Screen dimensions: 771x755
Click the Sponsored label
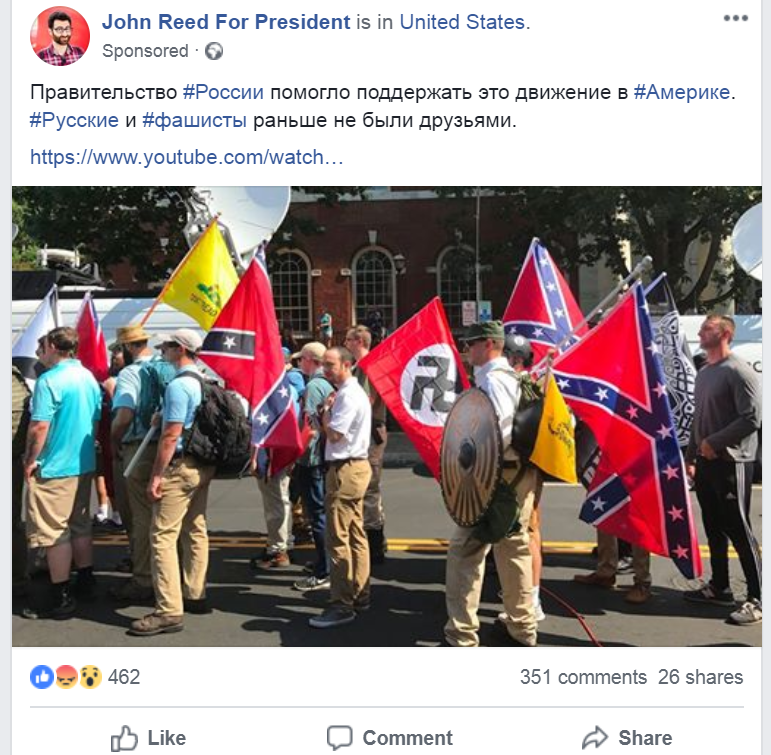pyautogui.click(x=145, y=51)
